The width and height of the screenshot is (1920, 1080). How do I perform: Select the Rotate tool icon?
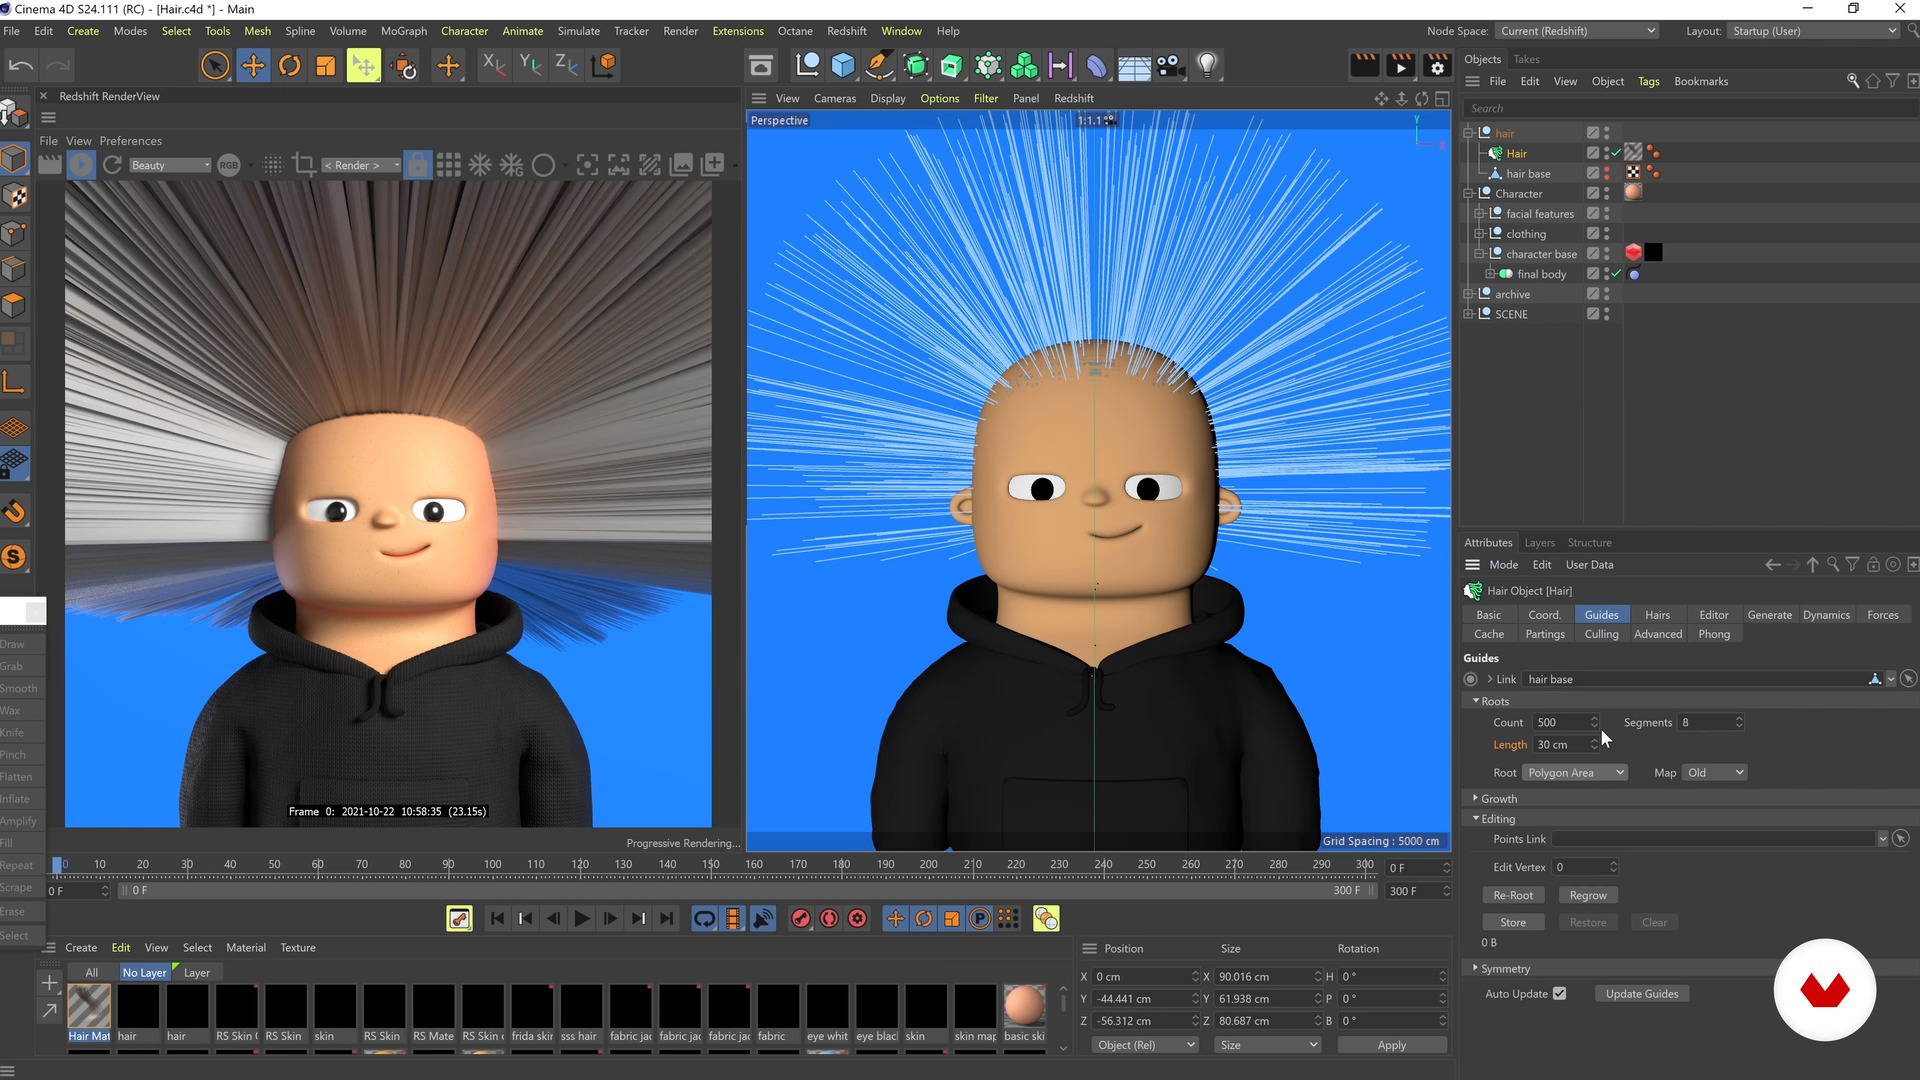click(290, 66)
